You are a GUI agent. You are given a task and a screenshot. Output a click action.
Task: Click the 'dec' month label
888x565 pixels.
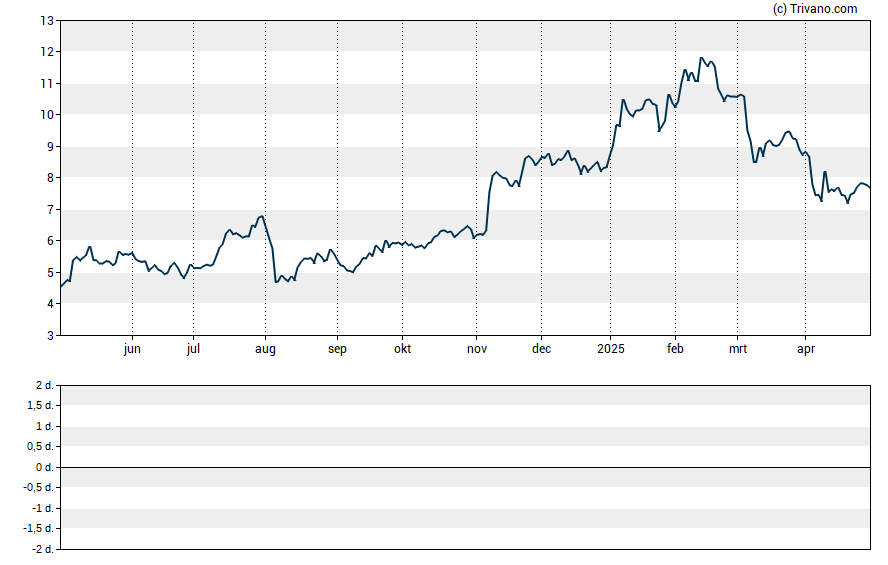coord(541,349)
